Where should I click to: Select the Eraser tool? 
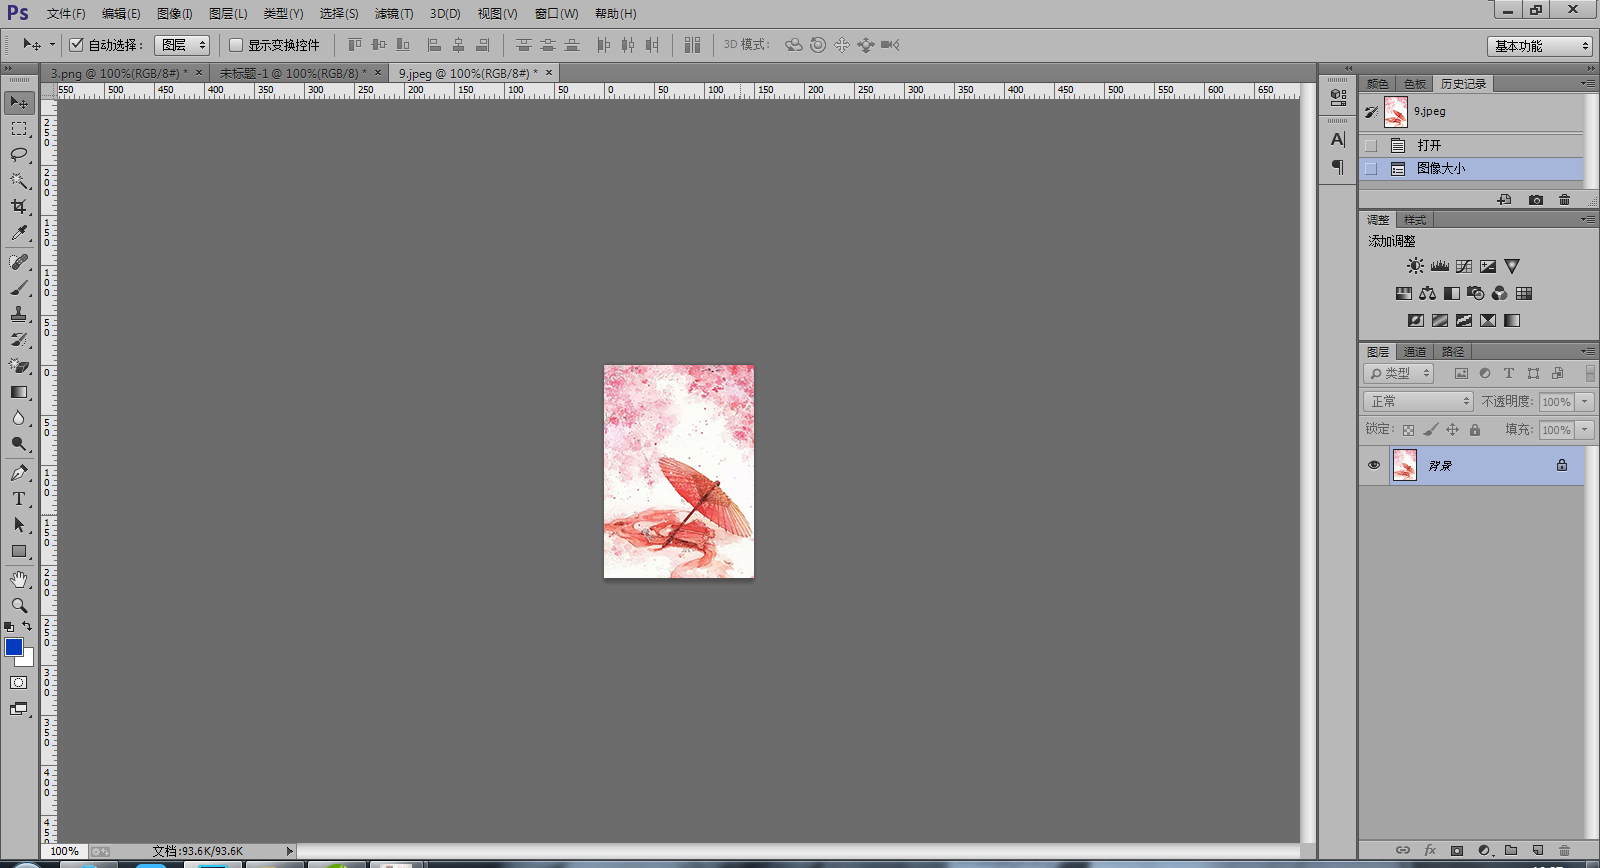click(19, 366)
